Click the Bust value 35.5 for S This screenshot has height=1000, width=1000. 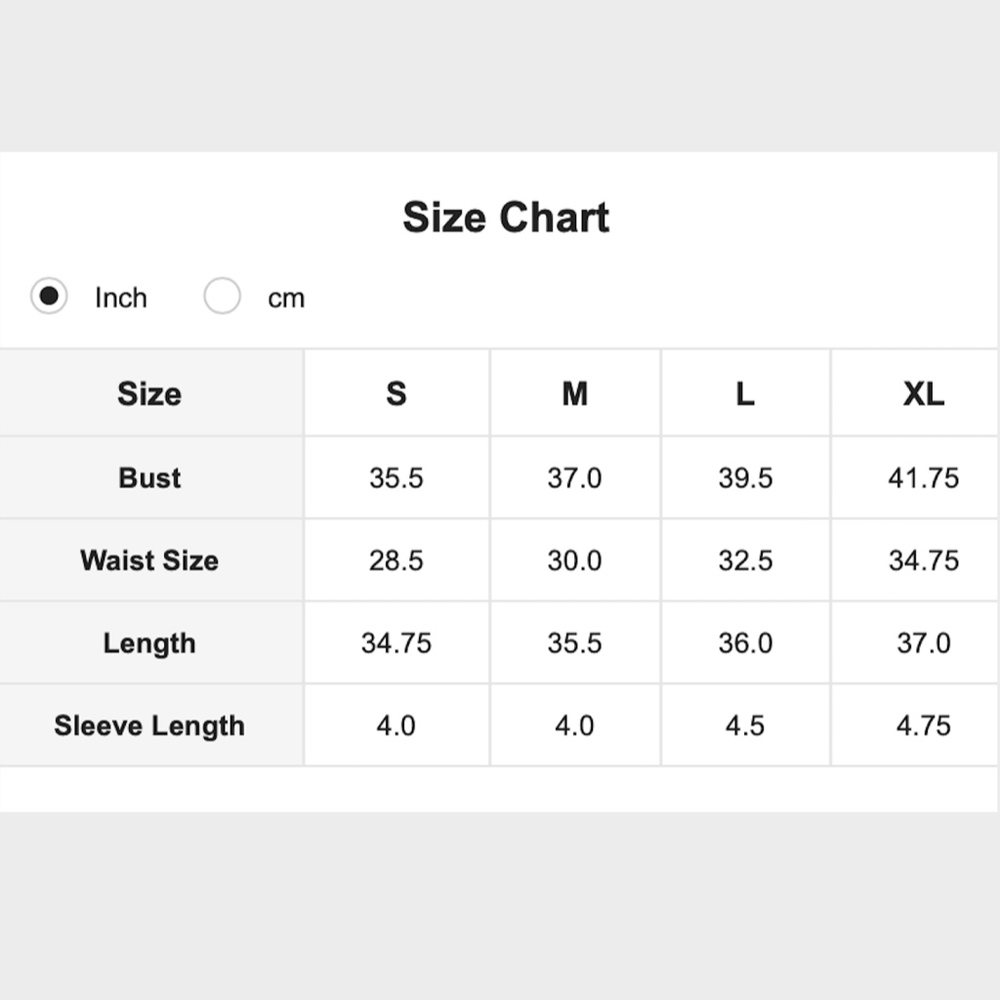396,478
